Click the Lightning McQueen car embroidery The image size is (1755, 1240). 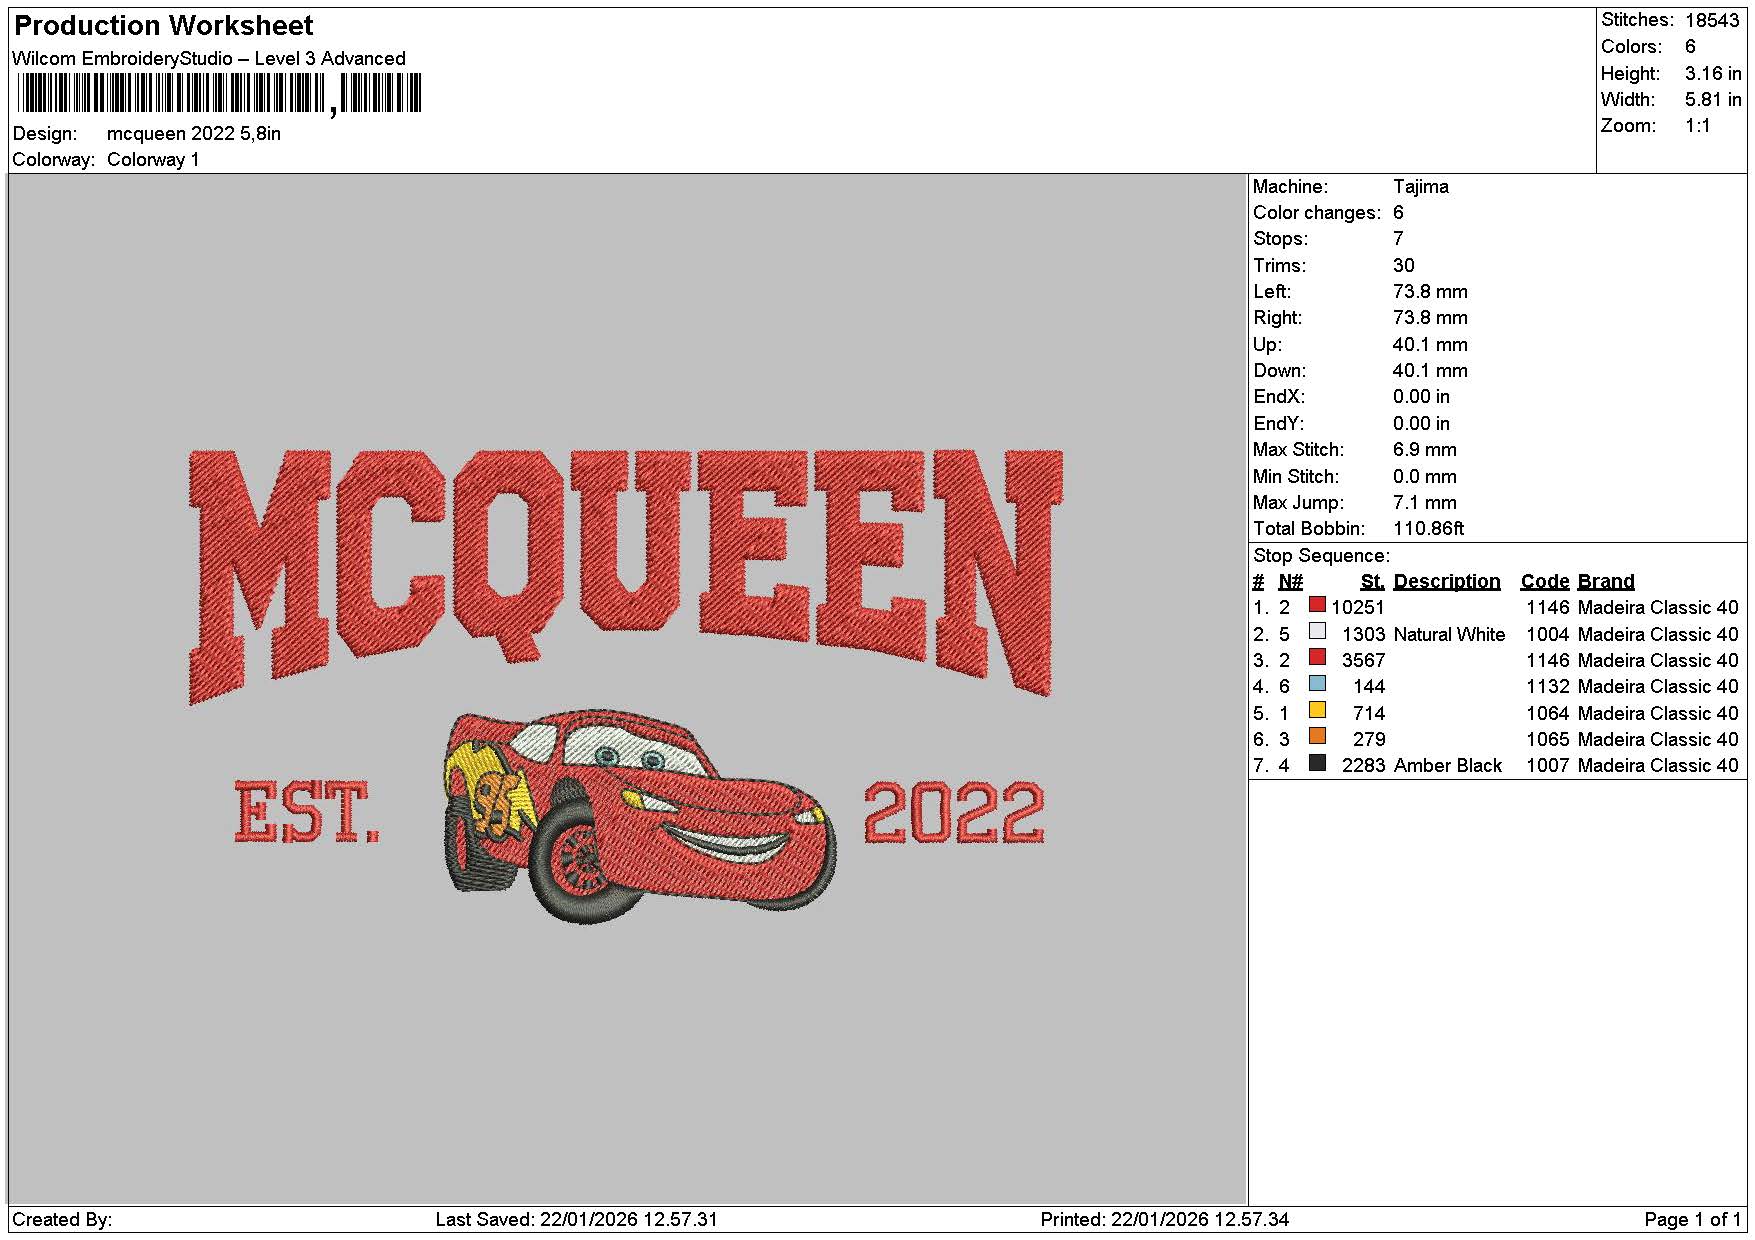pyautogui.click(x=639, y=815)
